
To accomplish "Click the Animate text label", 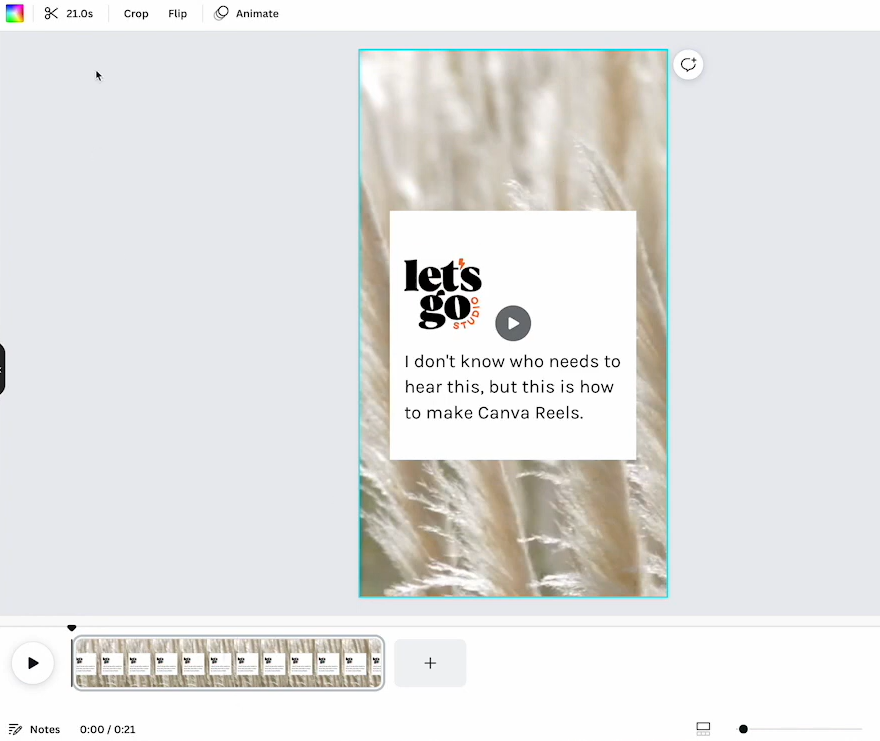I will point(257,14).
